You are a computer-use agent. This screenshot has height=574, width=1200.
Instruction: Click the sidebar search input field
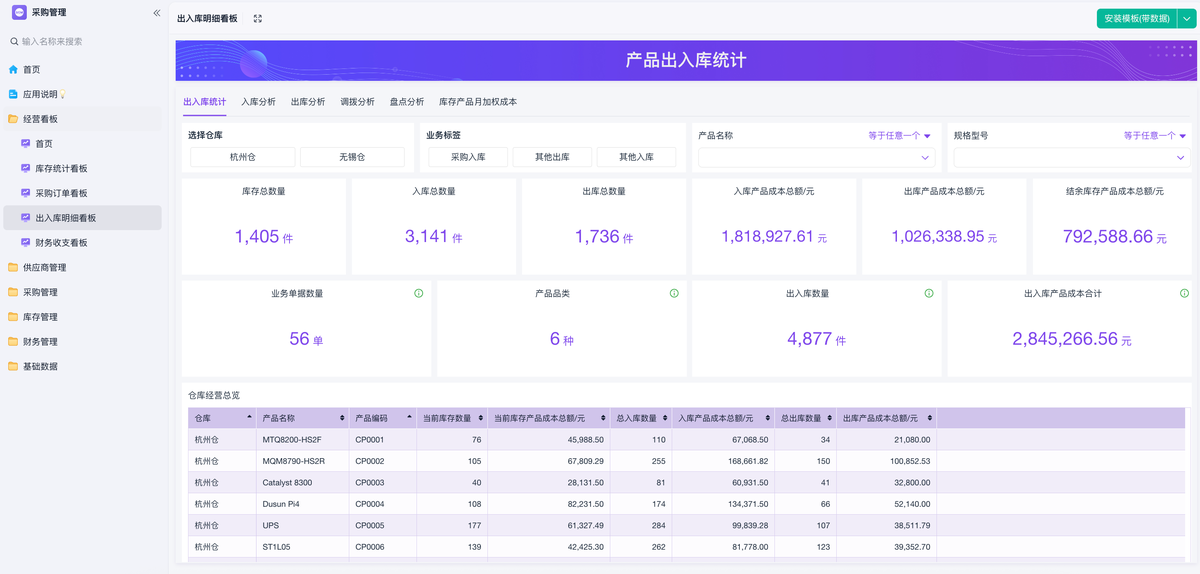pos(85,42)
